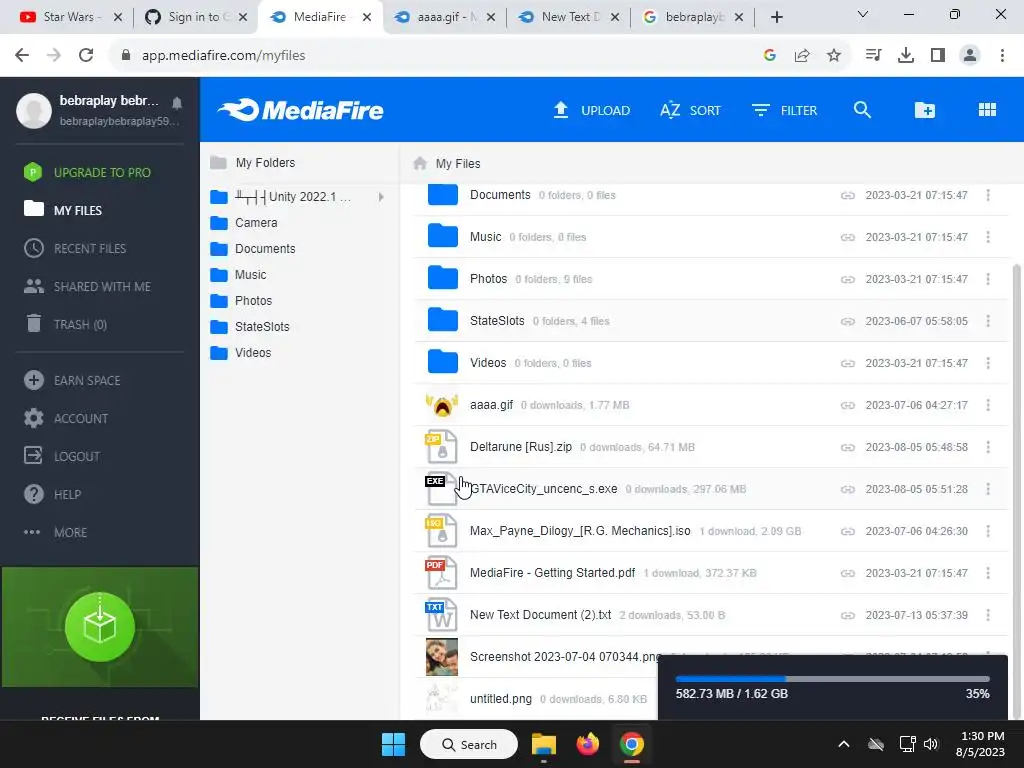
Task: Open the Deltarune [Rus].zip row options menu
Action: 988,447
